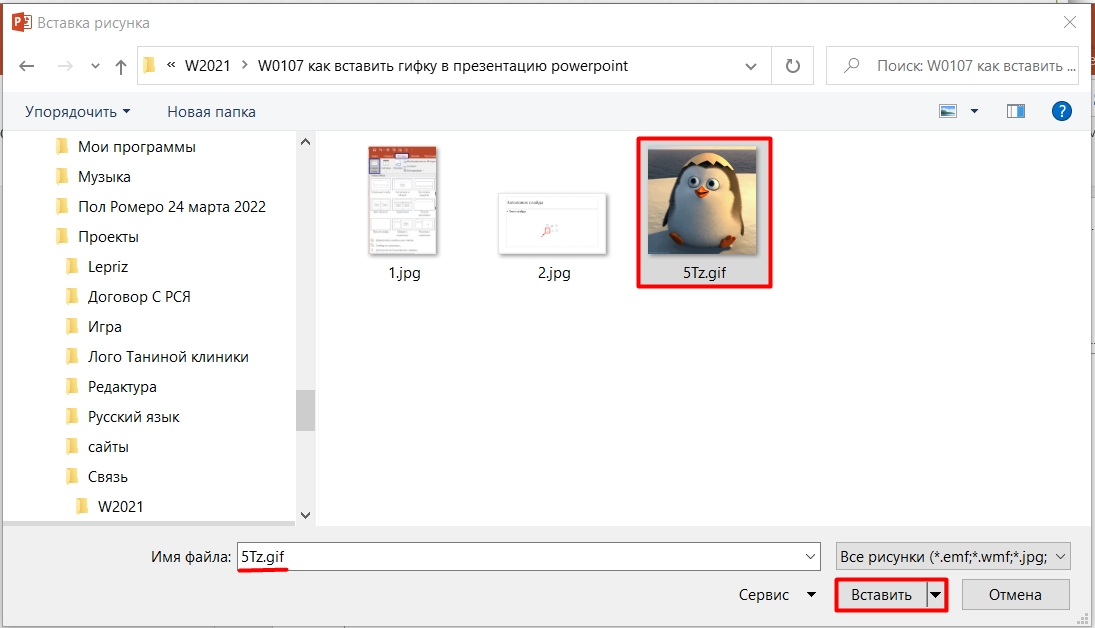1095x628 pixels.
Task: Select the 2.jpg thumbnail
Action: (x=552, y=224)
